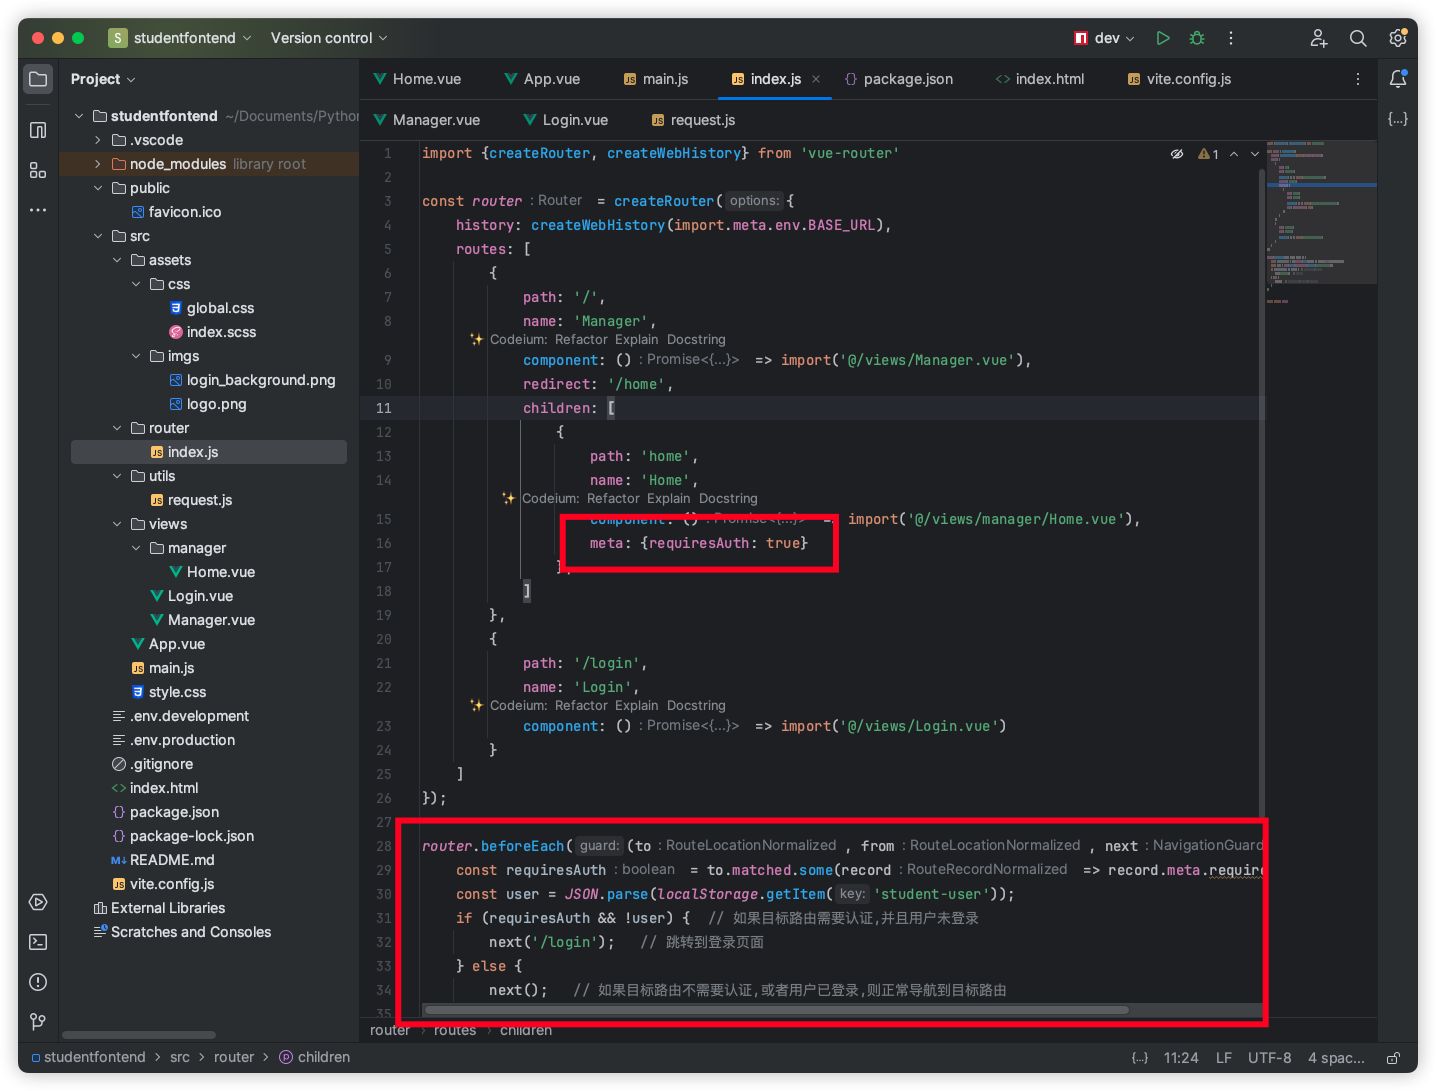Click the horizontal scrollbar in the editor
This screenshot has width=1436, height=1091.
coord(776,1010)
